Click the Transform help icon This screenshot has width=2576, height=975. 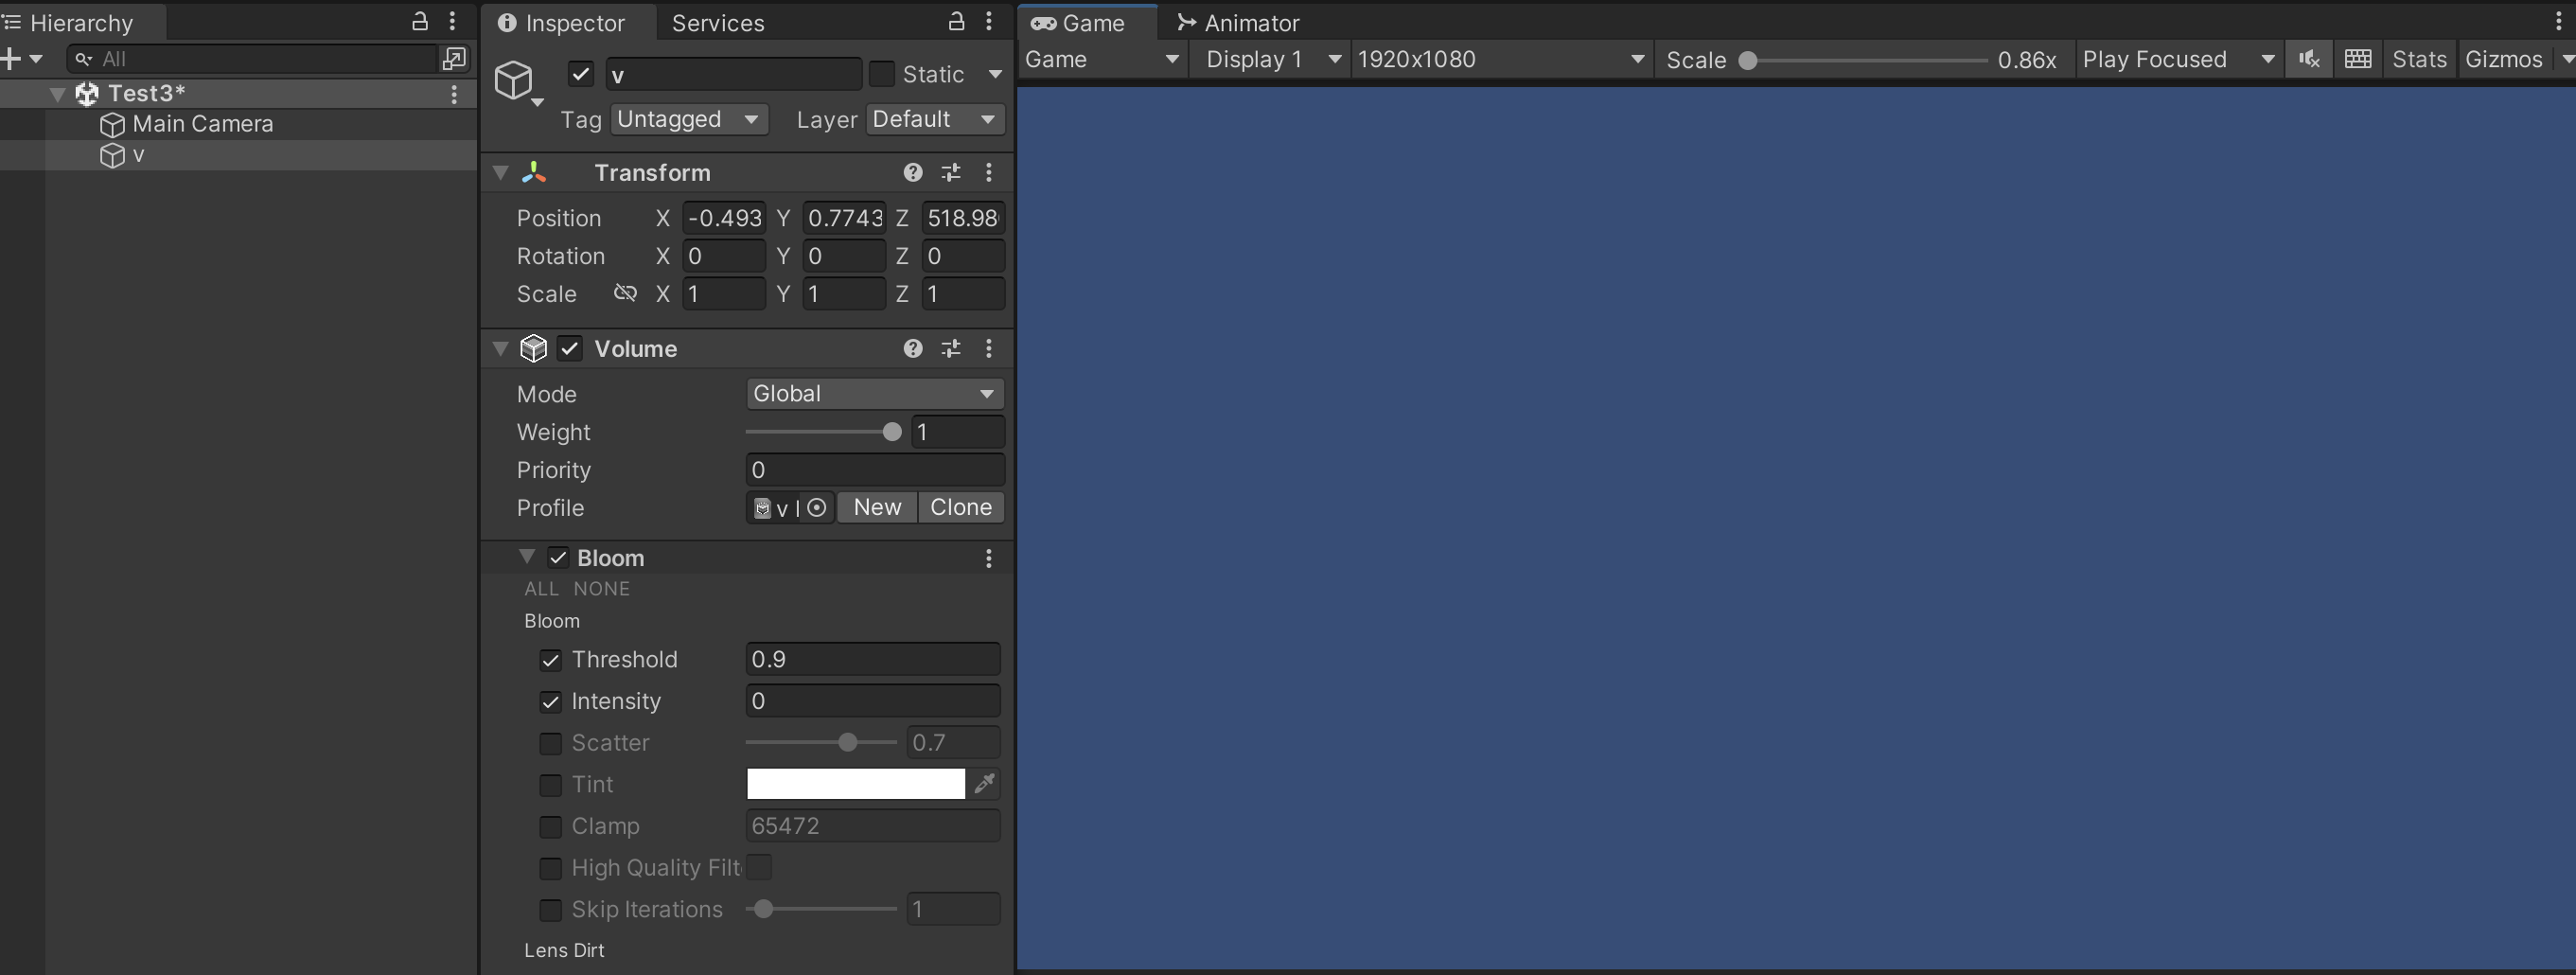click(913, 172)
